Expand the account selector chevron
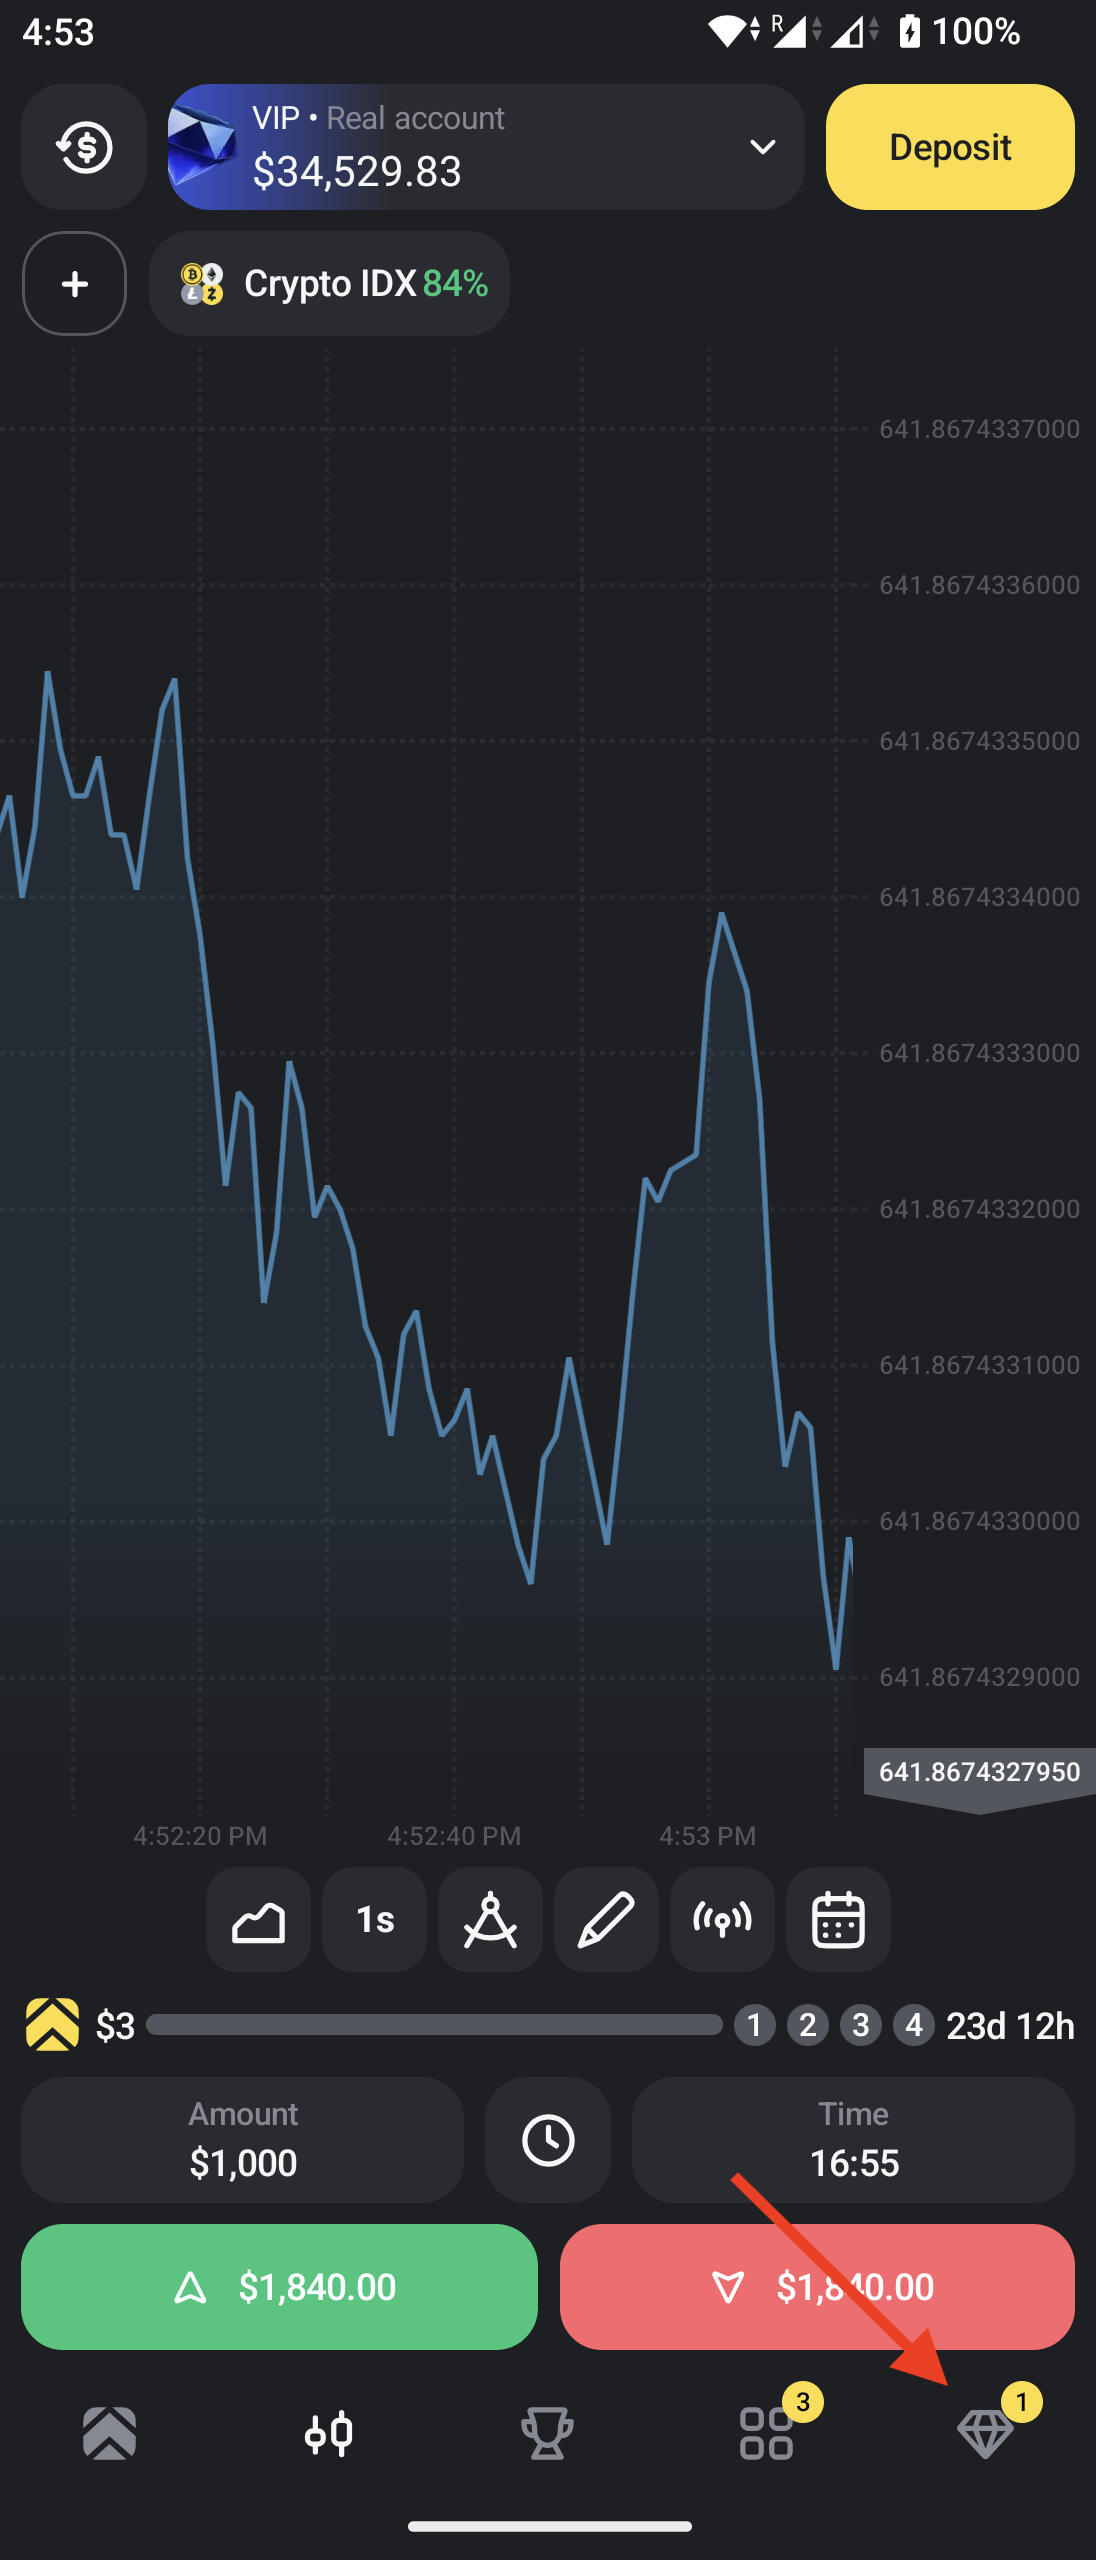1096x2560 pixels. 763,147
